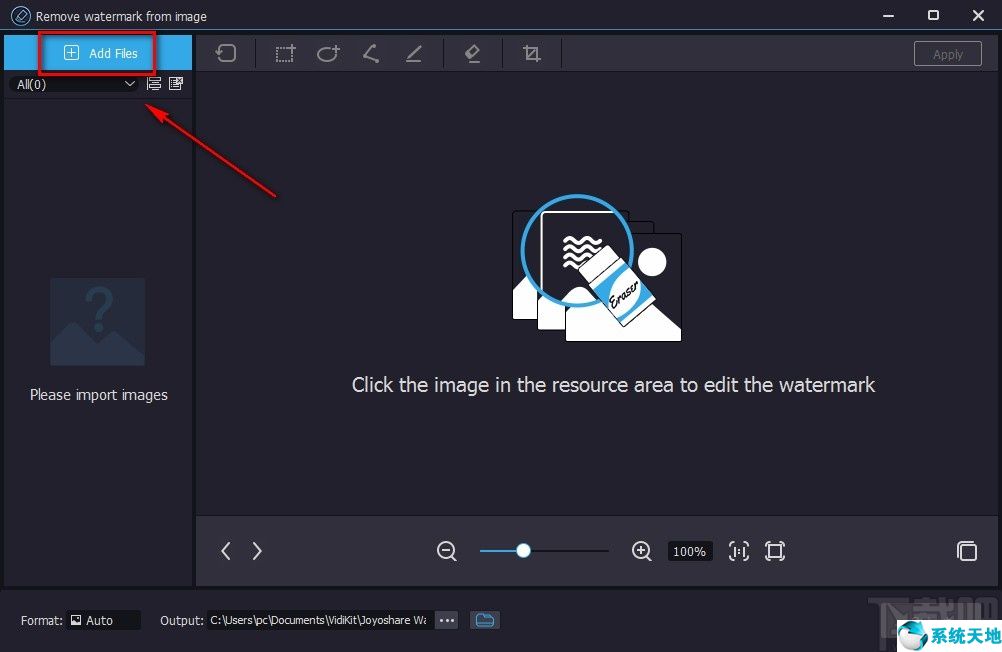1002x652 pixels.
Task: Click the zoom in magnifier
Action: click(x=642, y=551)
